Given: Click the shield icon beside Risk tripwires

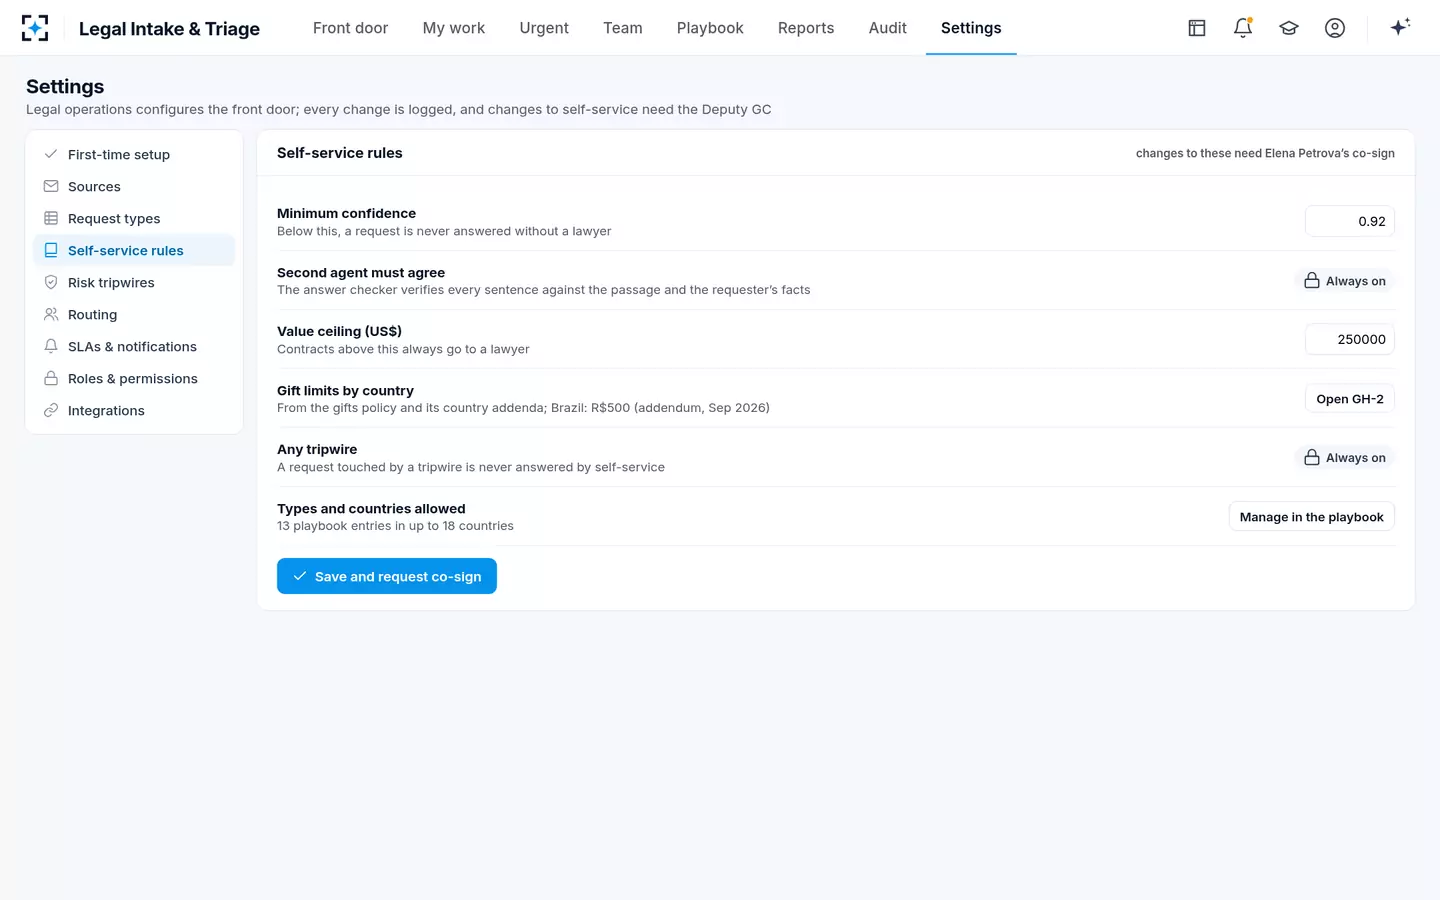Looking at the screenshot, I should 51,282.
